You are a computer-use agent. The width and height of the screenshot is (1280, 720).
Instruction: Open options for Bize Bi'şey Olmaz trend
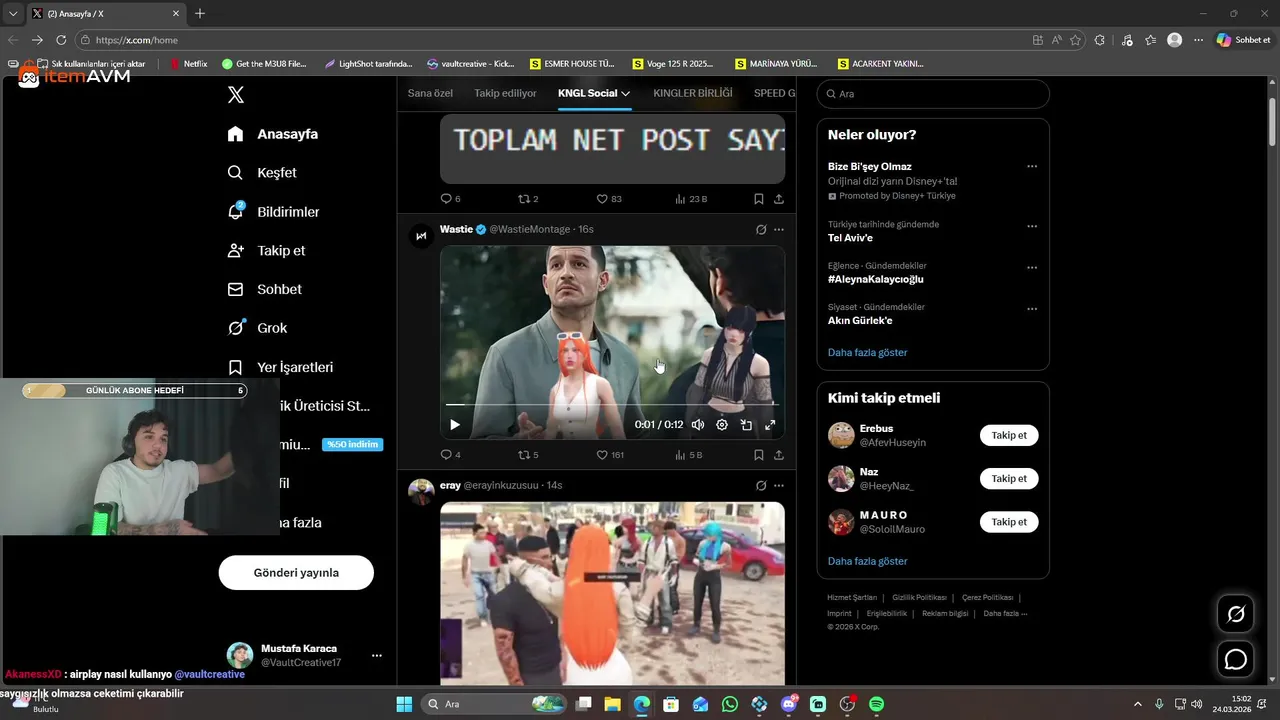(1032, 167)
